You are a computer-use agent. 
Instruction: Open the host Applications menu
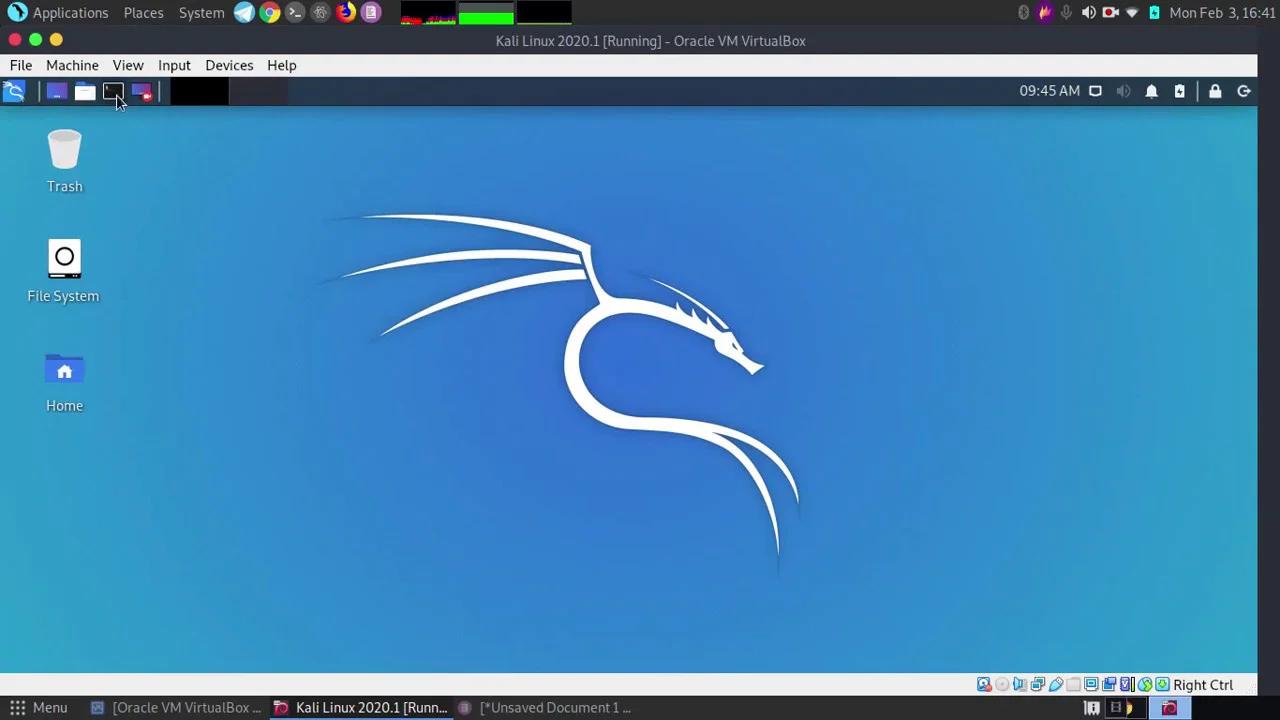pyautogui.click(x=58, y=13)
